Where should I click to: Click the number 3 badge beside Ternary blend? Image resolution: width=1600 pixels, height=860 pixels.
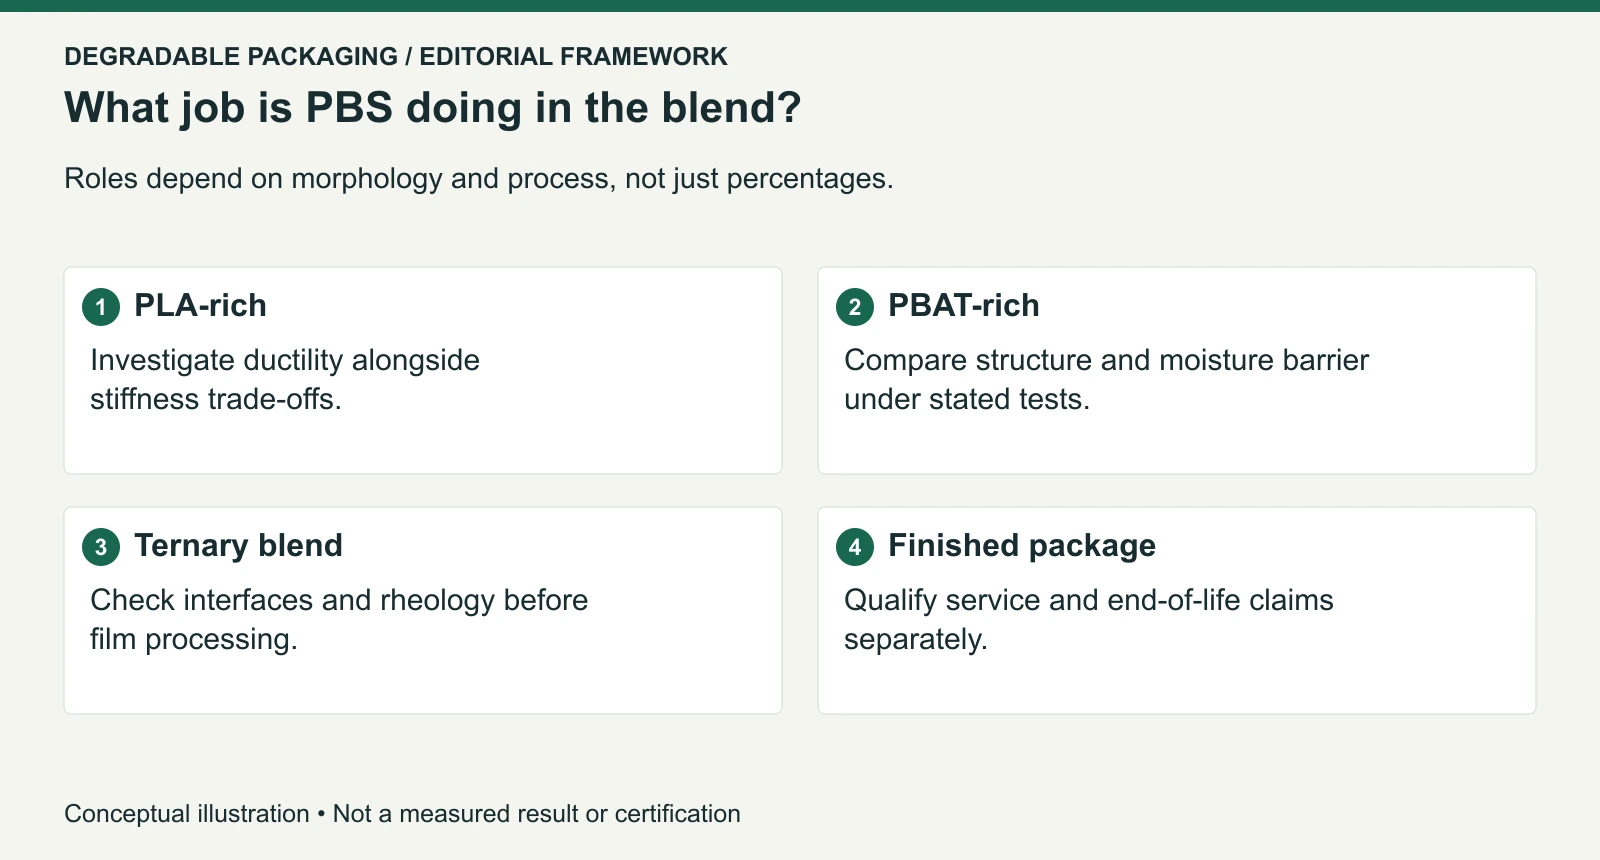101,547
